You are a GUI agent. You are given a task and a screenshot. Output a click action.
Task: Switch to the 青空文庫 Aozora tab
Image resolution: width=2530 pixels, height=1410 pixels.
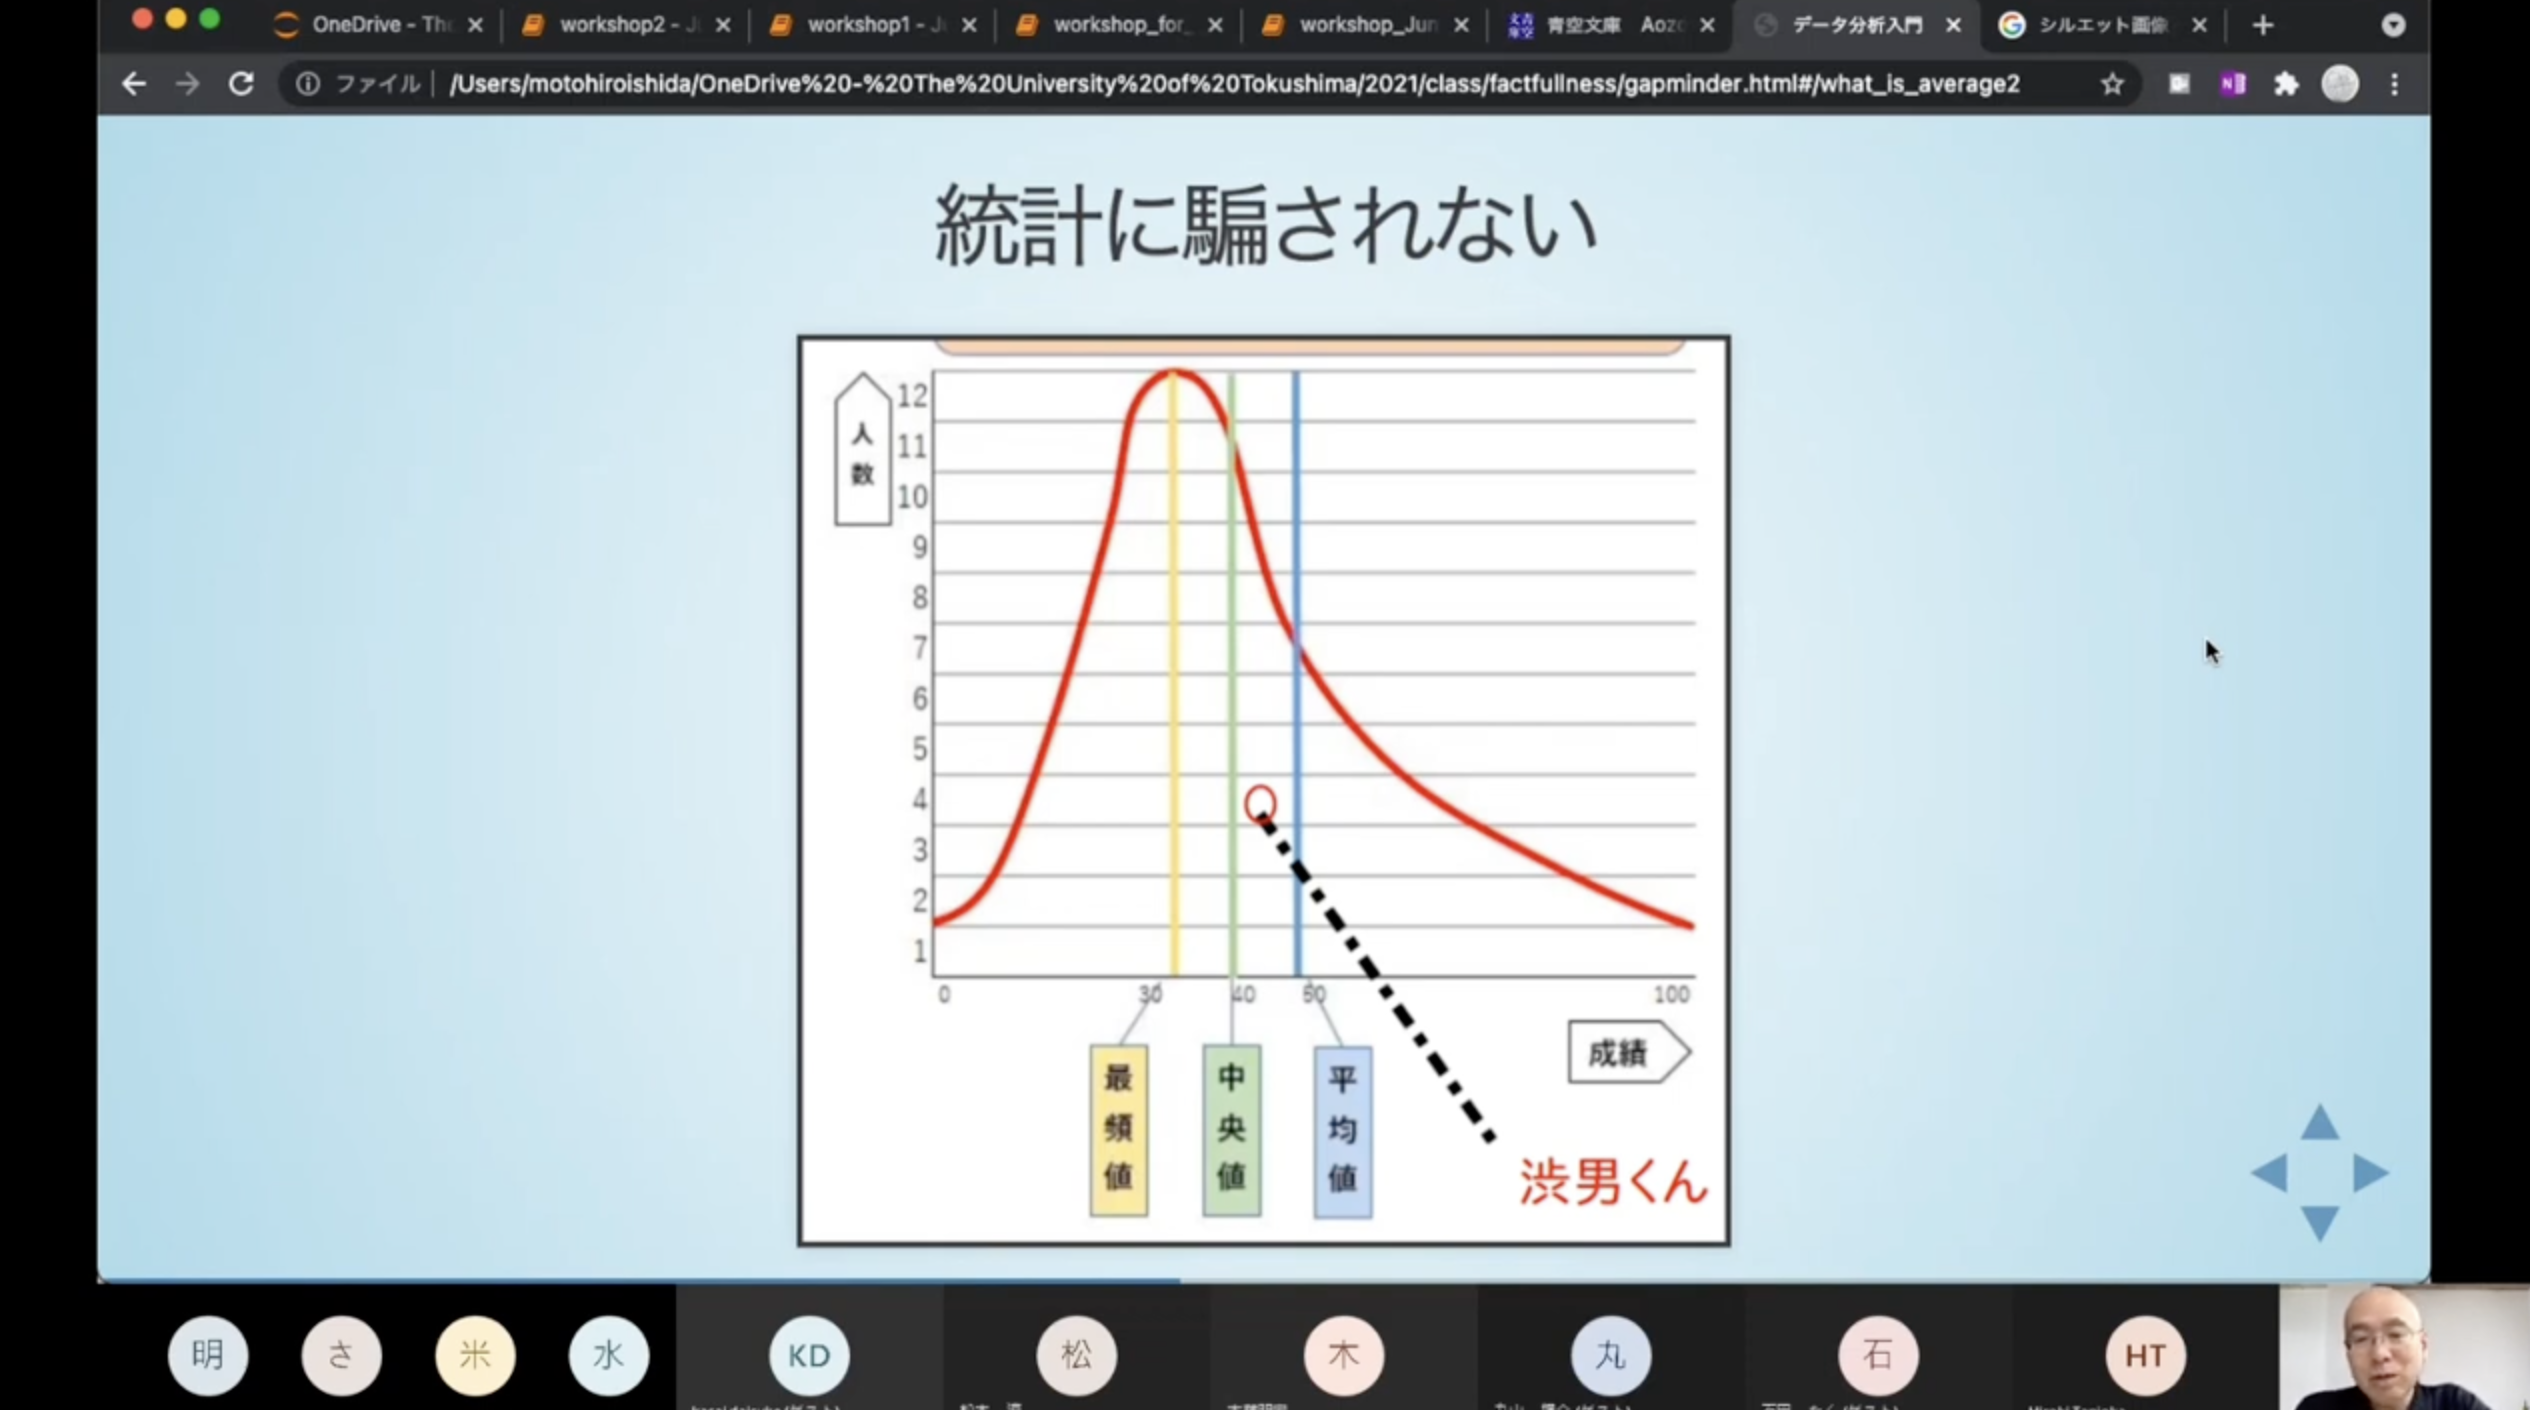1612,25
